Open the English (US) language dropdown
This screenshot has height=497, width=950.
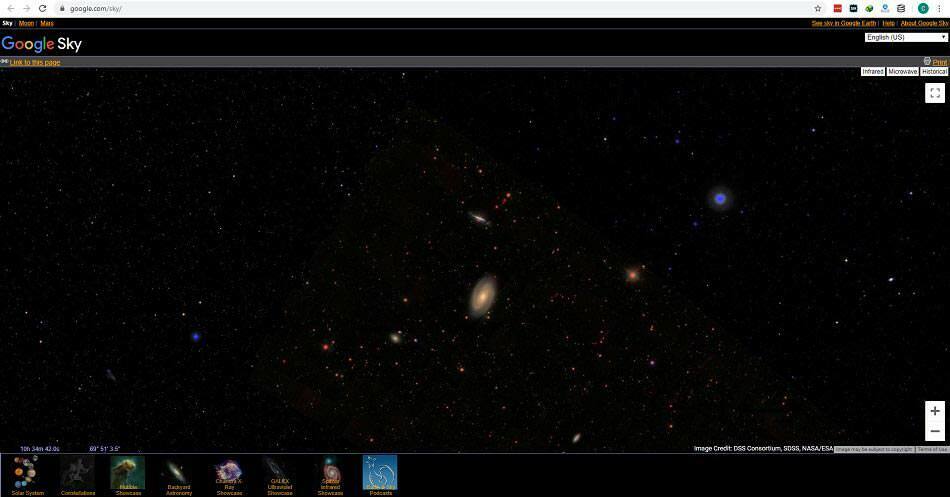click(906, 38)
